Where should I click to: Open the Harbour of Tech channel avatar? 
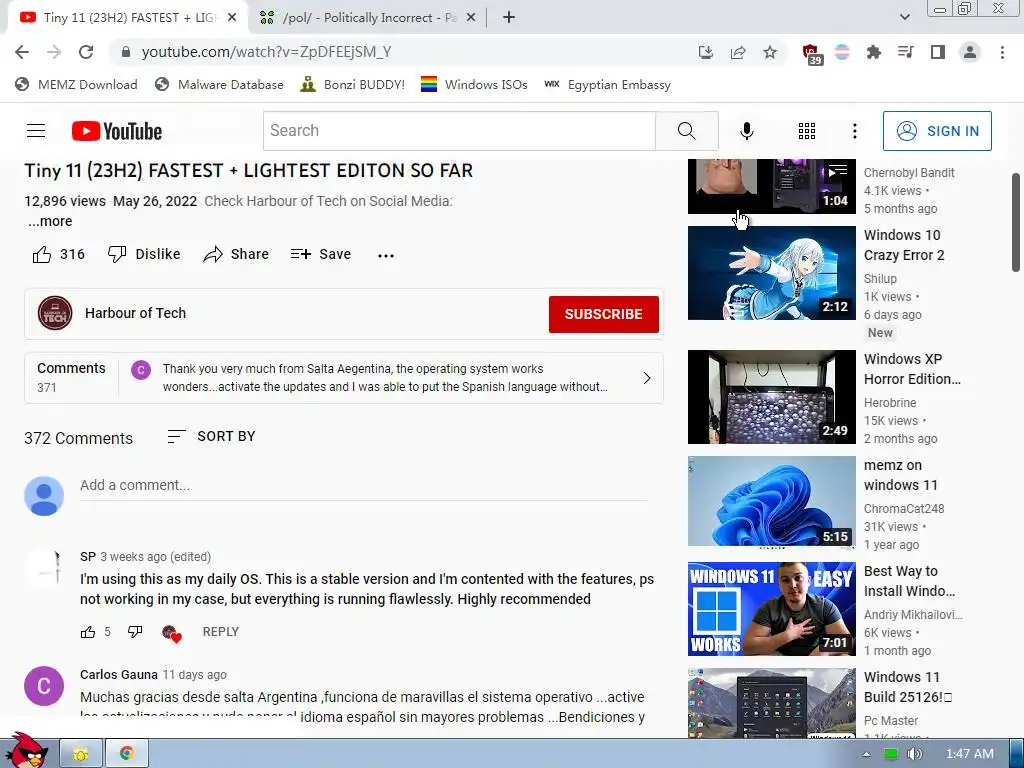[55, 313]
